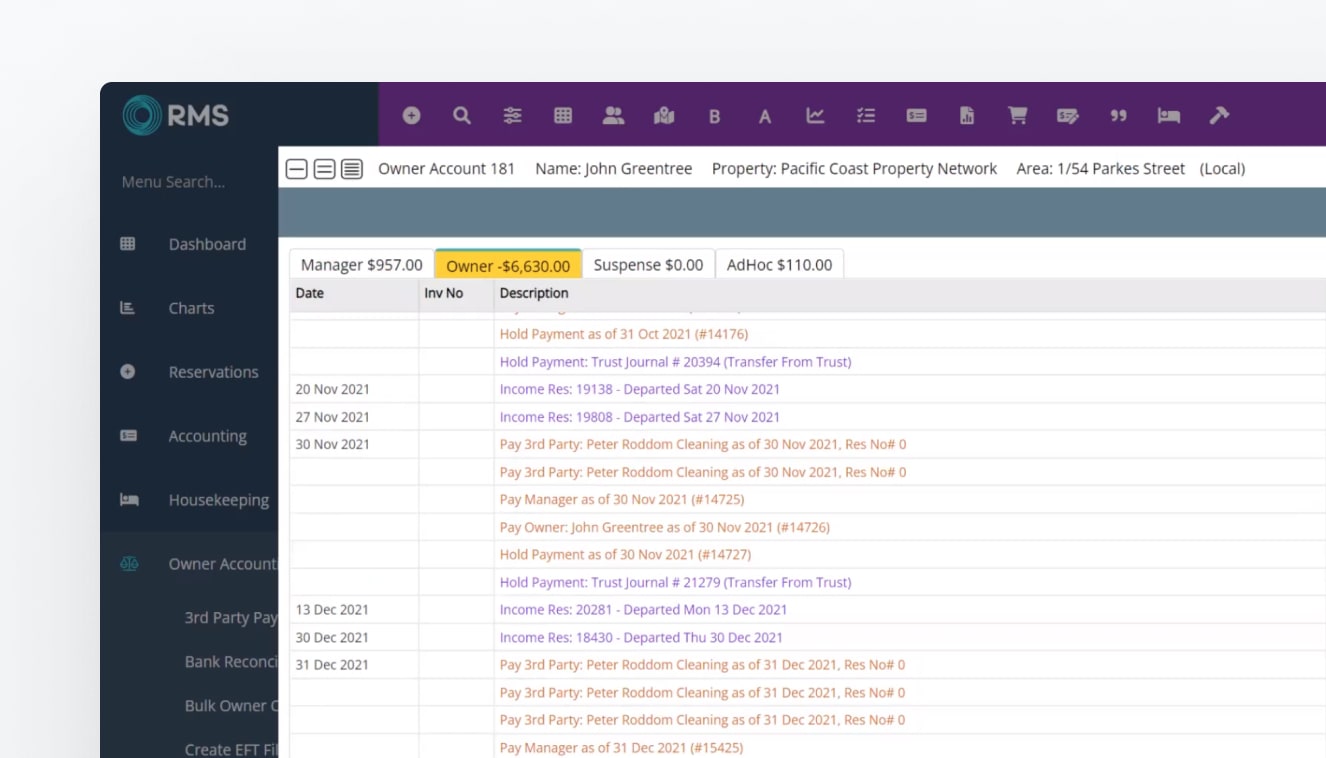The width and height of the screenshot is (1326, 758).
Task: Click the Income Res: 20281 entry
Action: [x=643, y=609]
